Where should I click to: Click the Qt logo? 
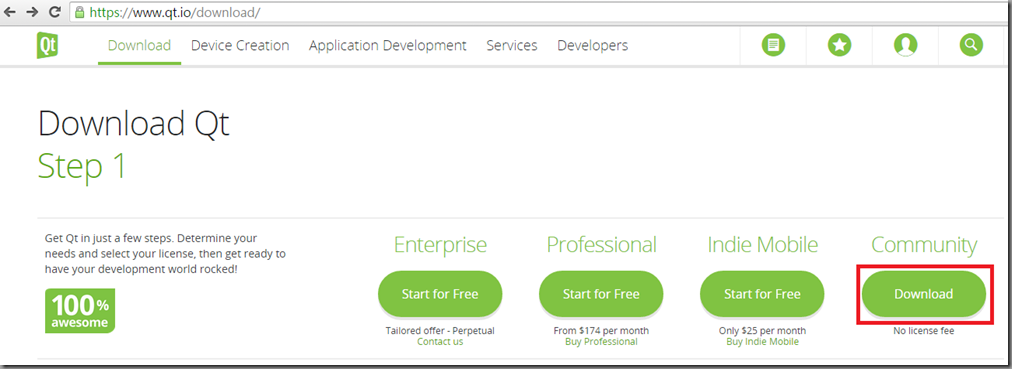[48, 46]
